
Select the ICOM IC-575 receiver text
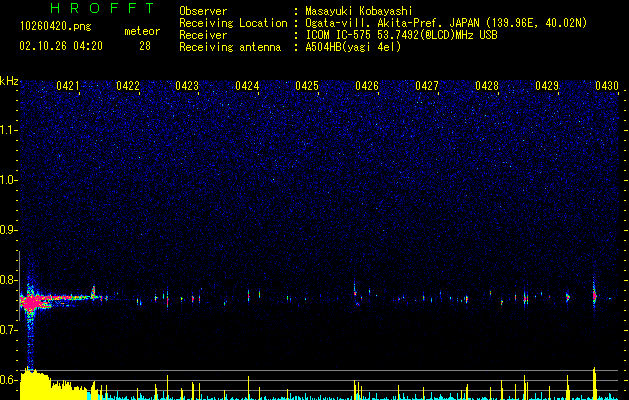tap(401, 35)
